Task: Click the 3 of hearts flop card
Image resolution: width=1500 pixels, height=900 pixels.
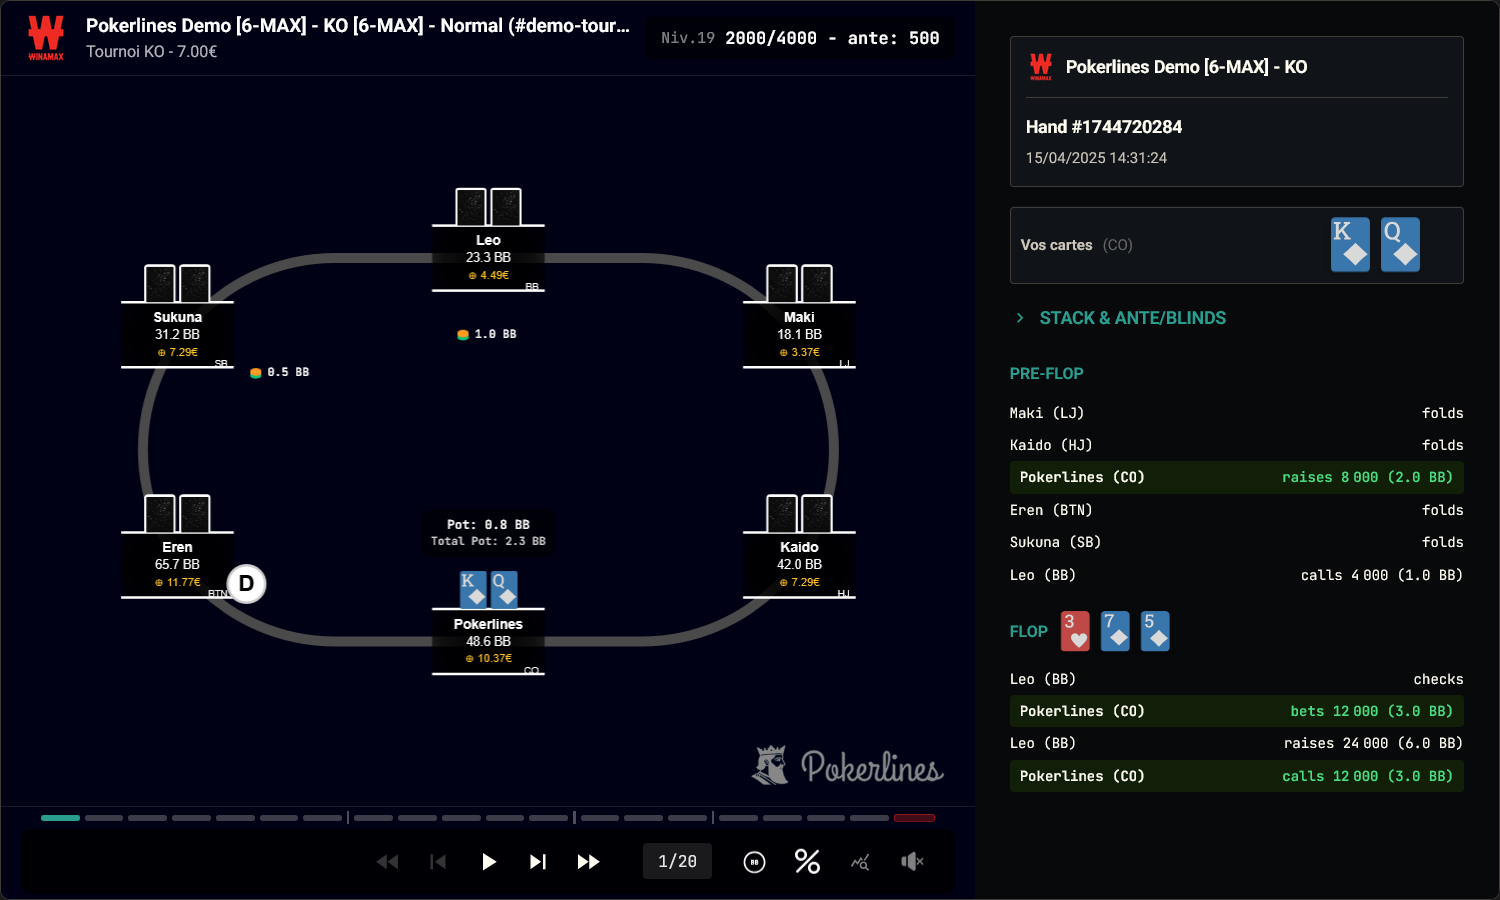Action: click(1075, 631)
